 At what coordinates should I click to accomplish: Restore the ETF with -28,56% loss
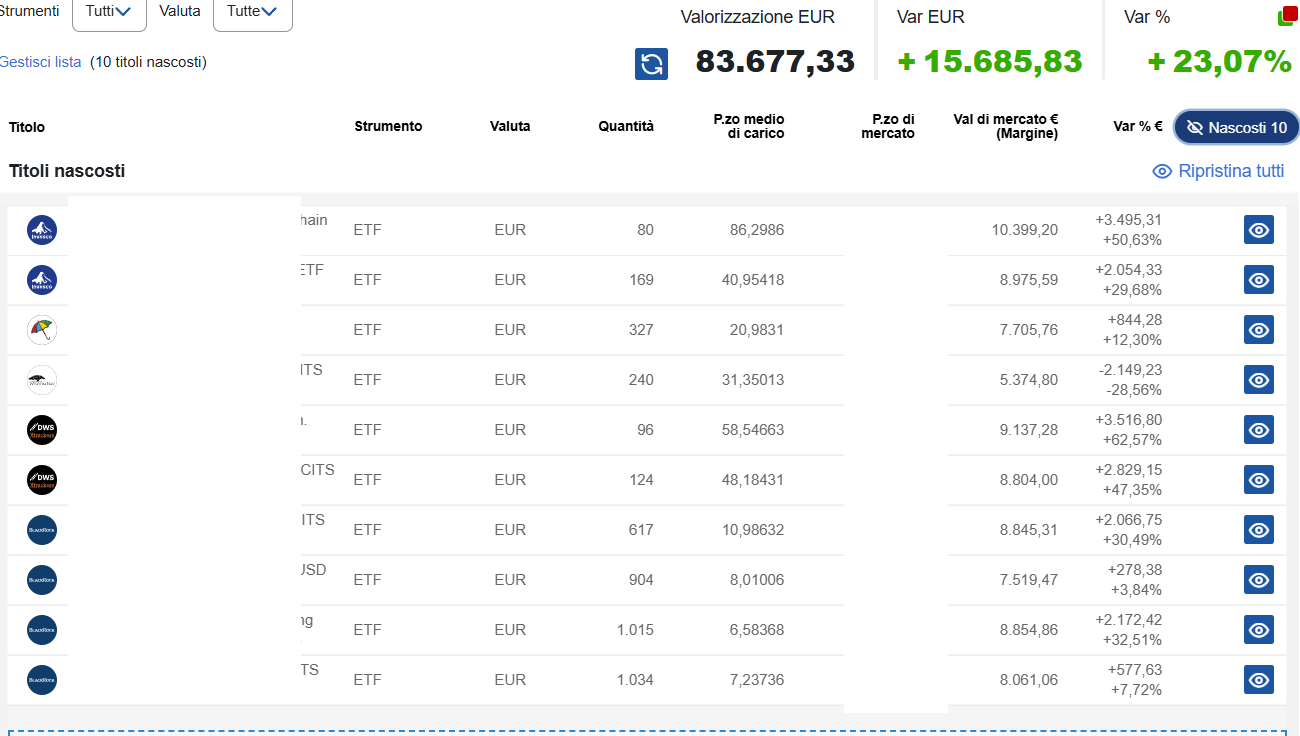(x=1258, y=380)
